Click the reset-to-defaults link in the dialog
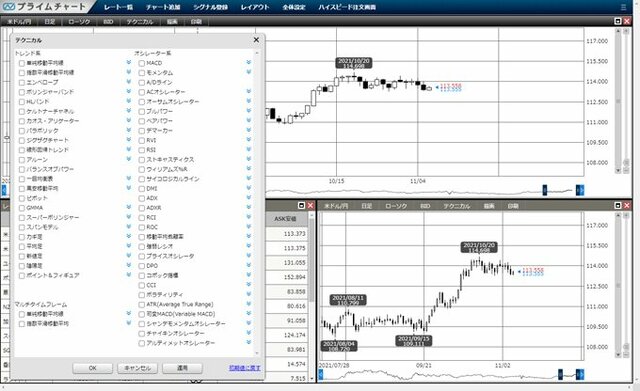This screenshot has height=391, width=640. click(x=244, y=368)
